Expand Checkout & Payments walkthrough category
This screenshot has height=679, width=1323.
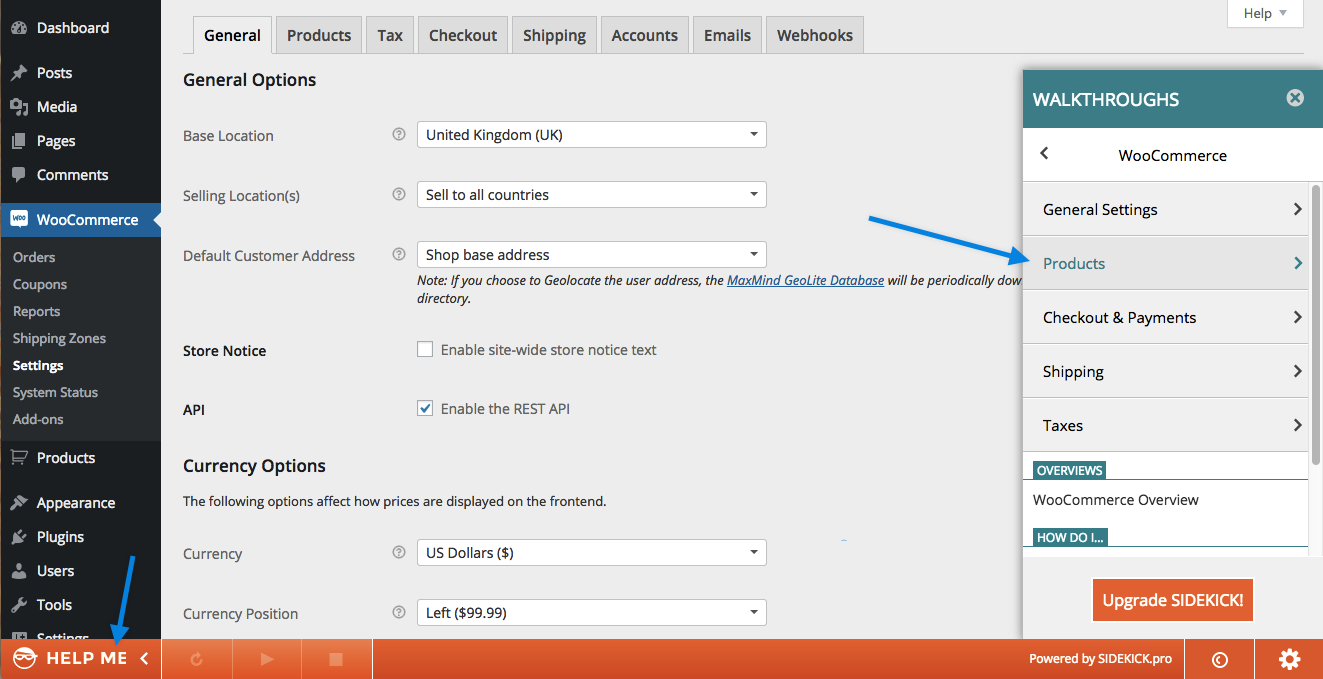[1166, 317]
